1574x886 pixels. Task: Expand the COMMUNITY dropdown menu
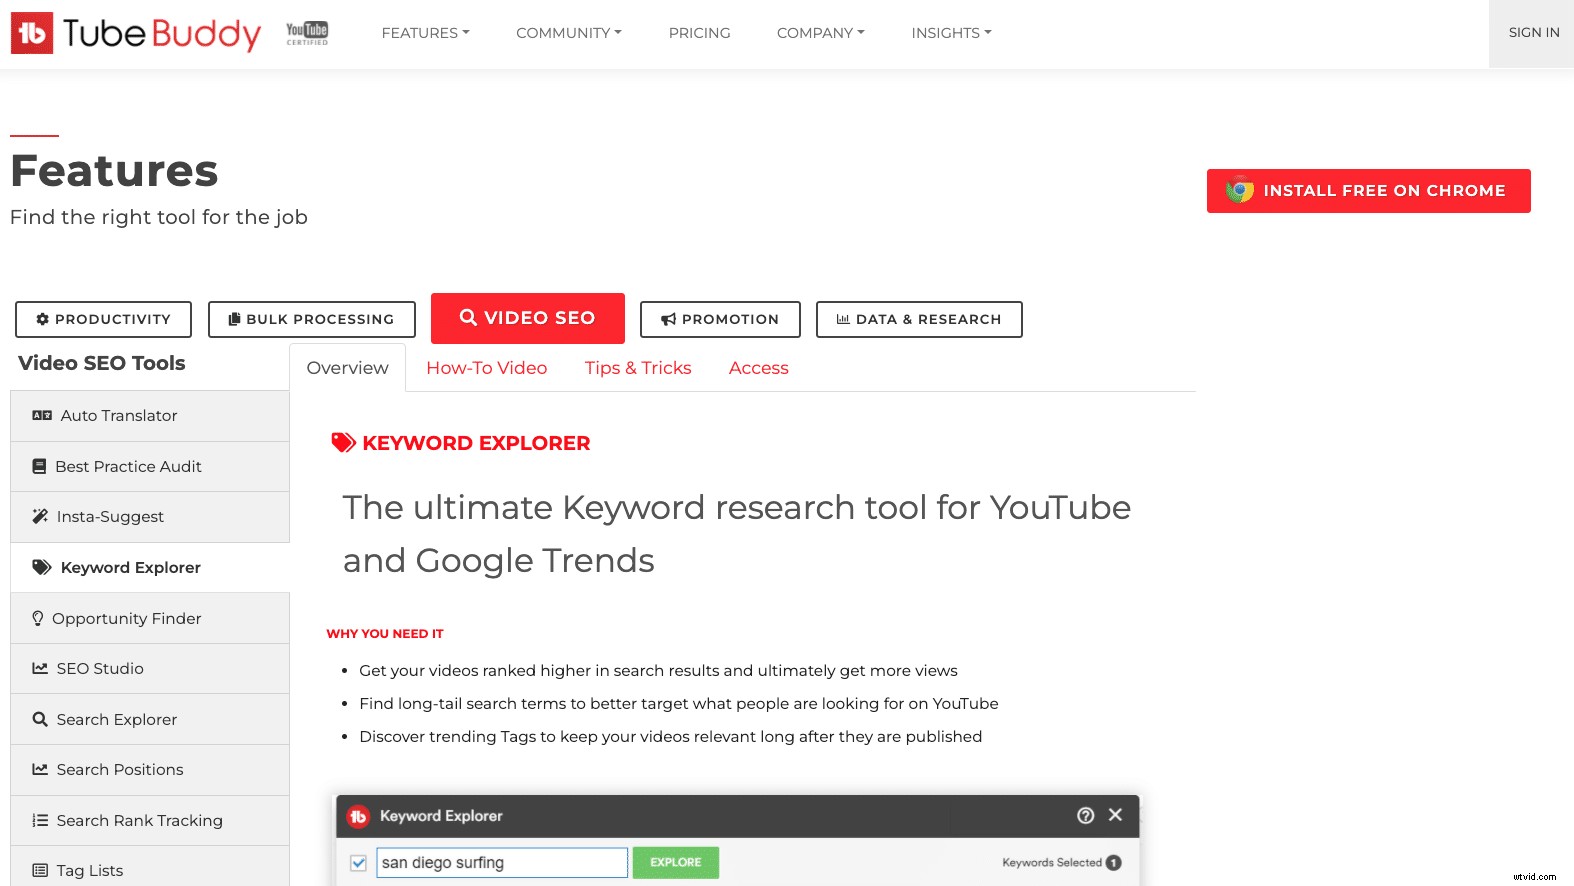[x=568, y=33]
